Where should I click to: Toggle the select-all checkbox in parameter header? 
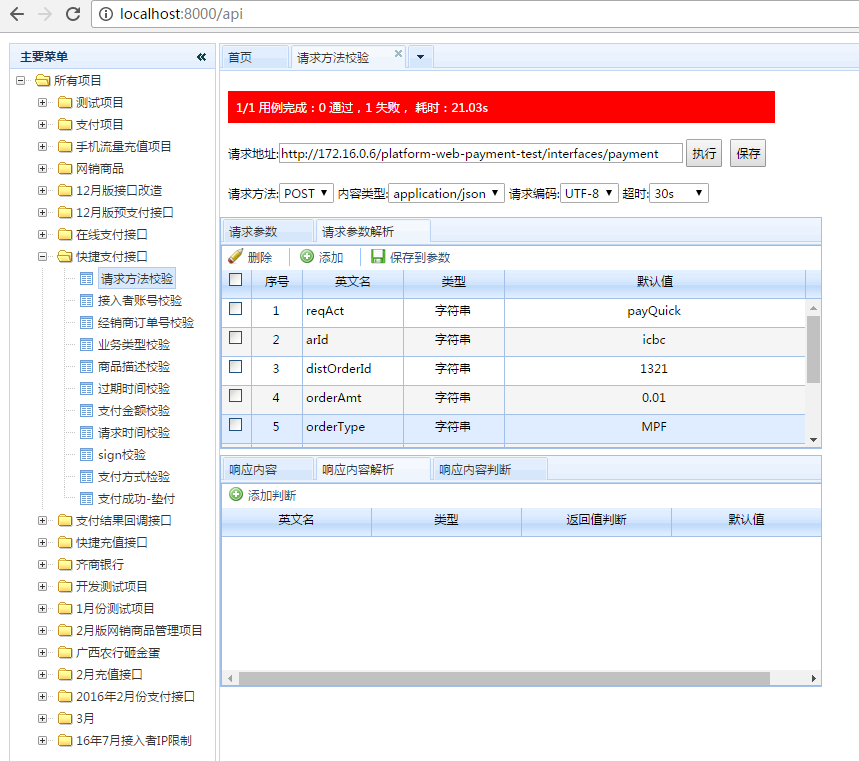(236, 280)
